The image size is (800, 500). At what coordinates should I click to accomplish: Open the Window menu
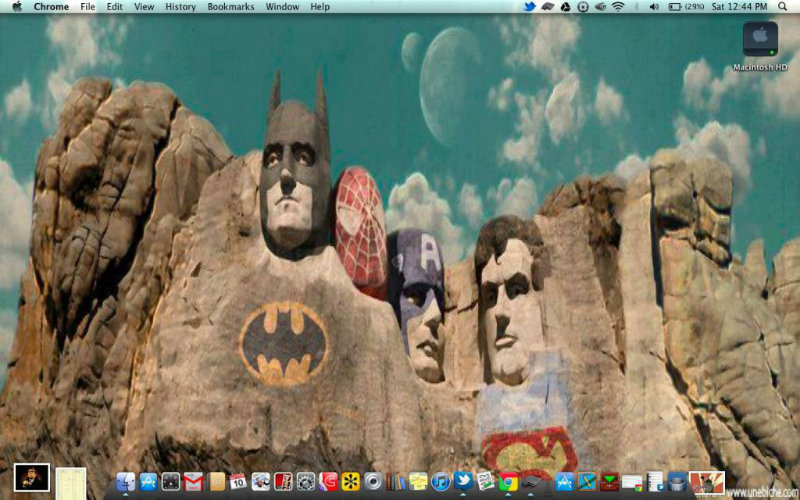282,7
